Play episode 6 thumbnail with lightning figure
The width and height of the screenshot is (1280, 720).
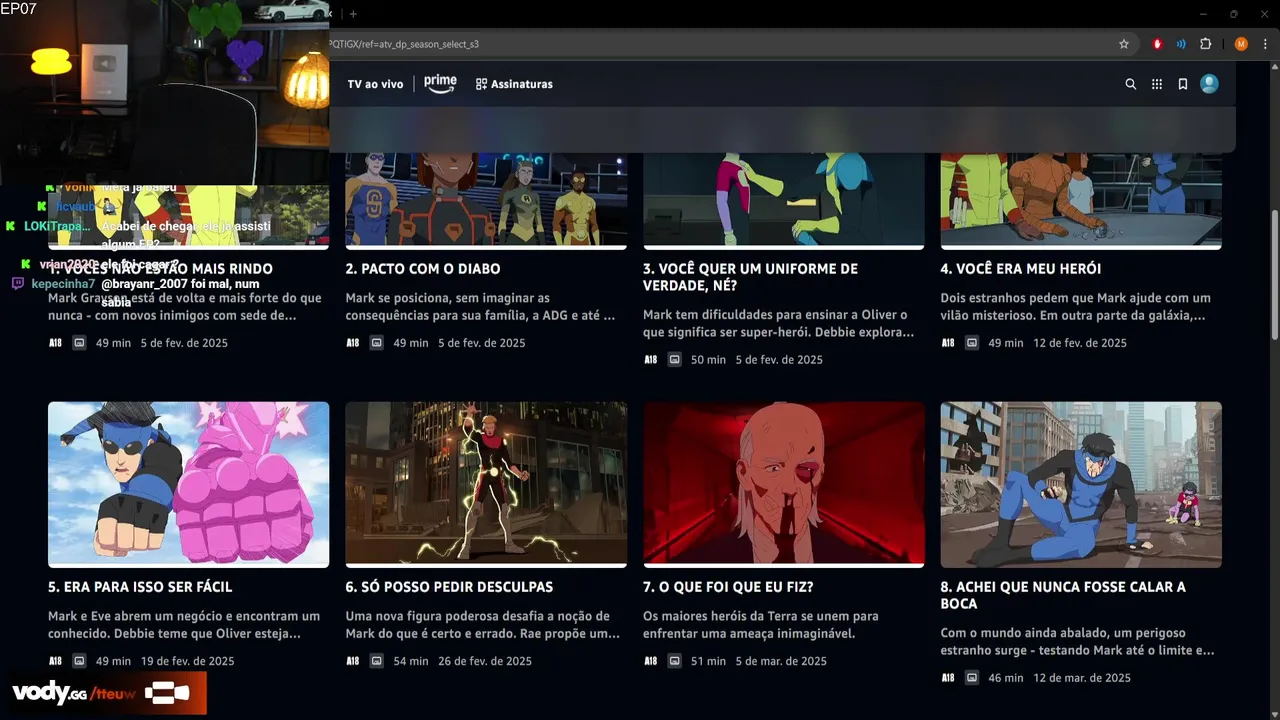pos(486,484)
